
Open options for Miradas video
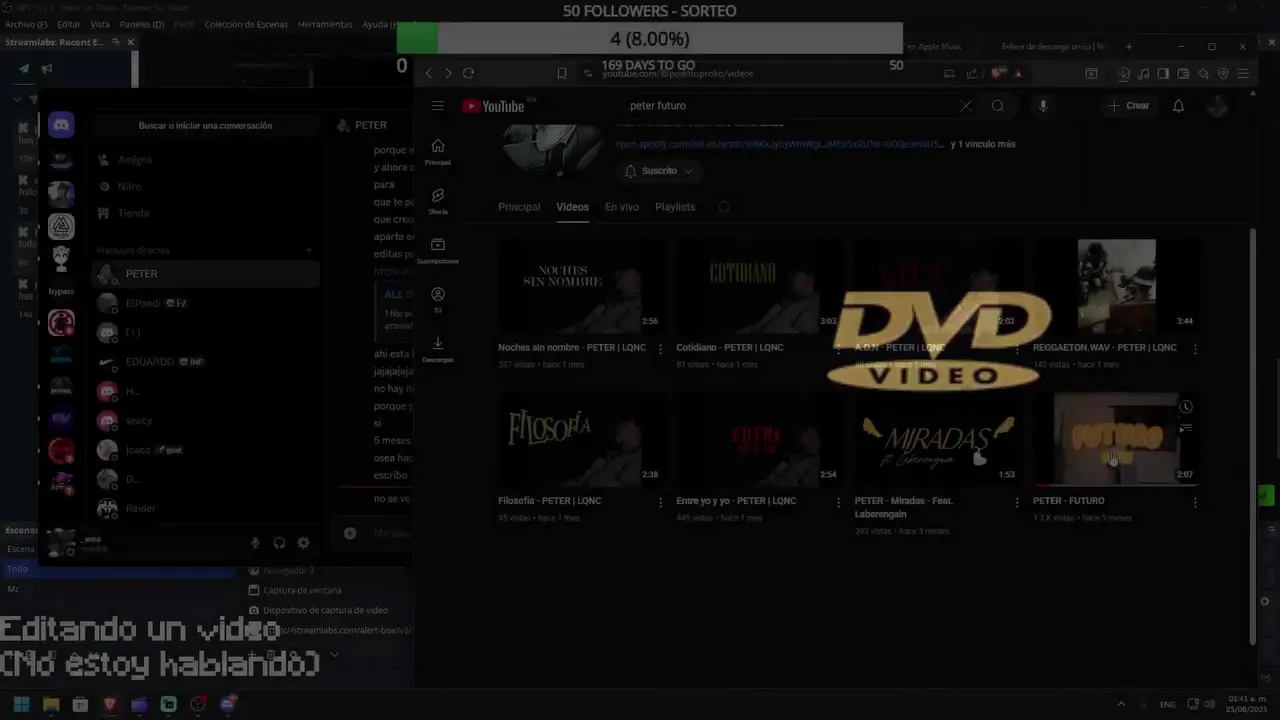click(1017, 502)
